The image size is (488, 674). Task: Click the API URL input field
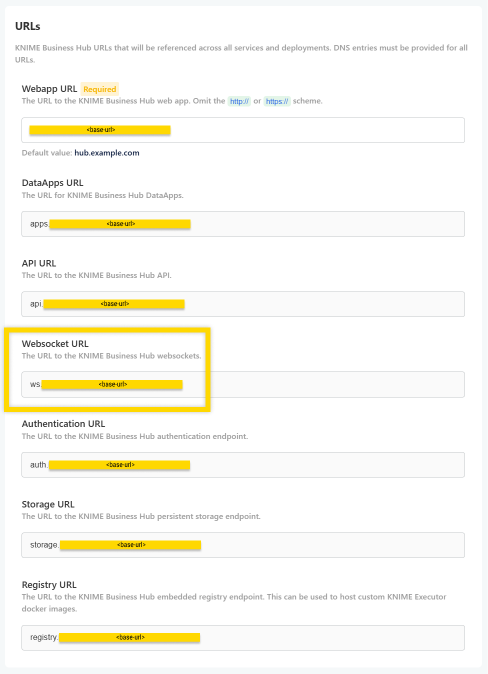243,304
